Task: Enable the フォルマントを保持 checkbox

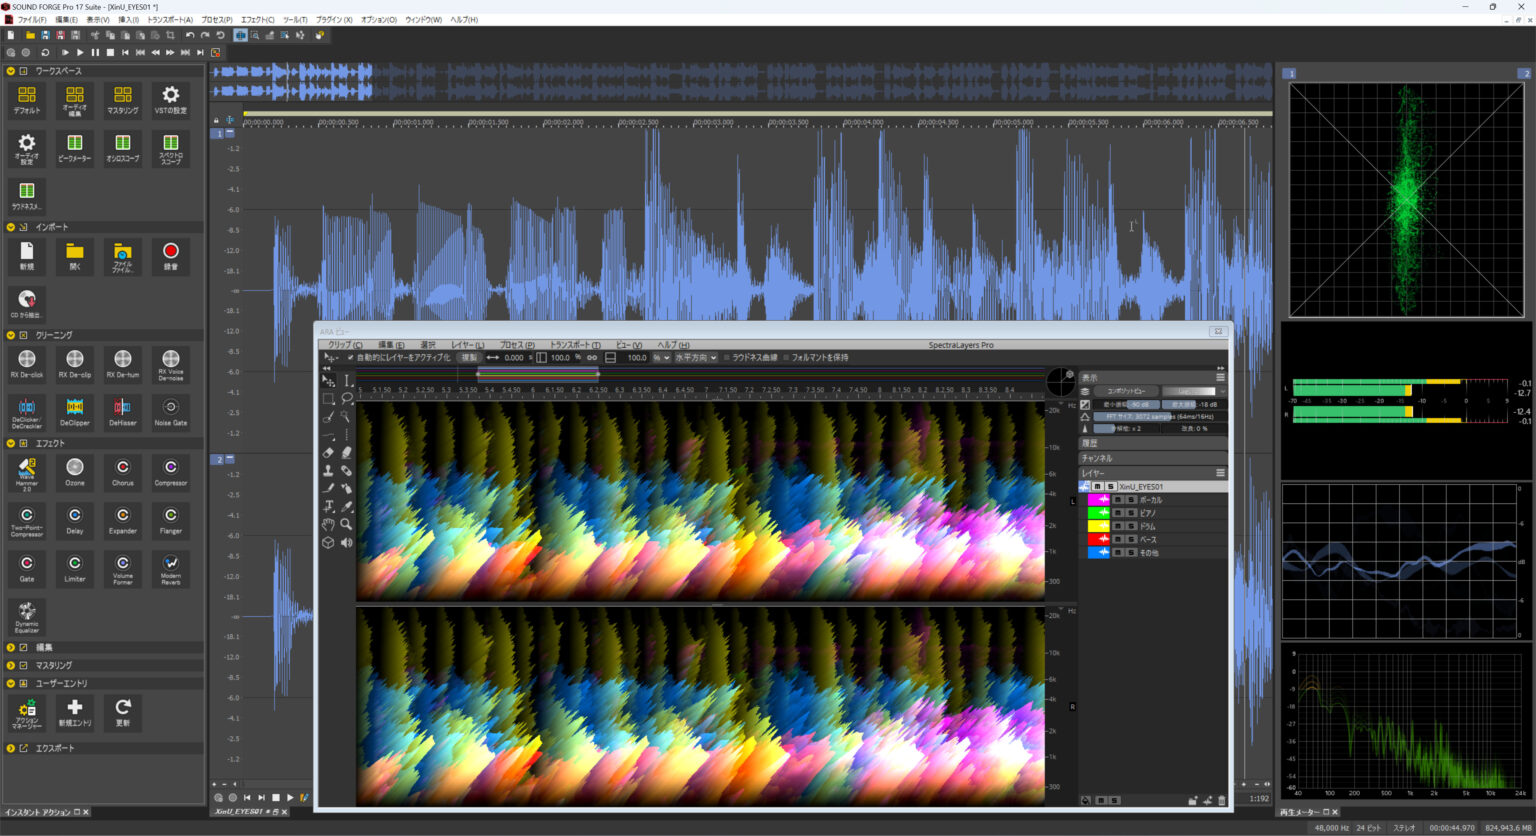Action: tap(787, 357)
